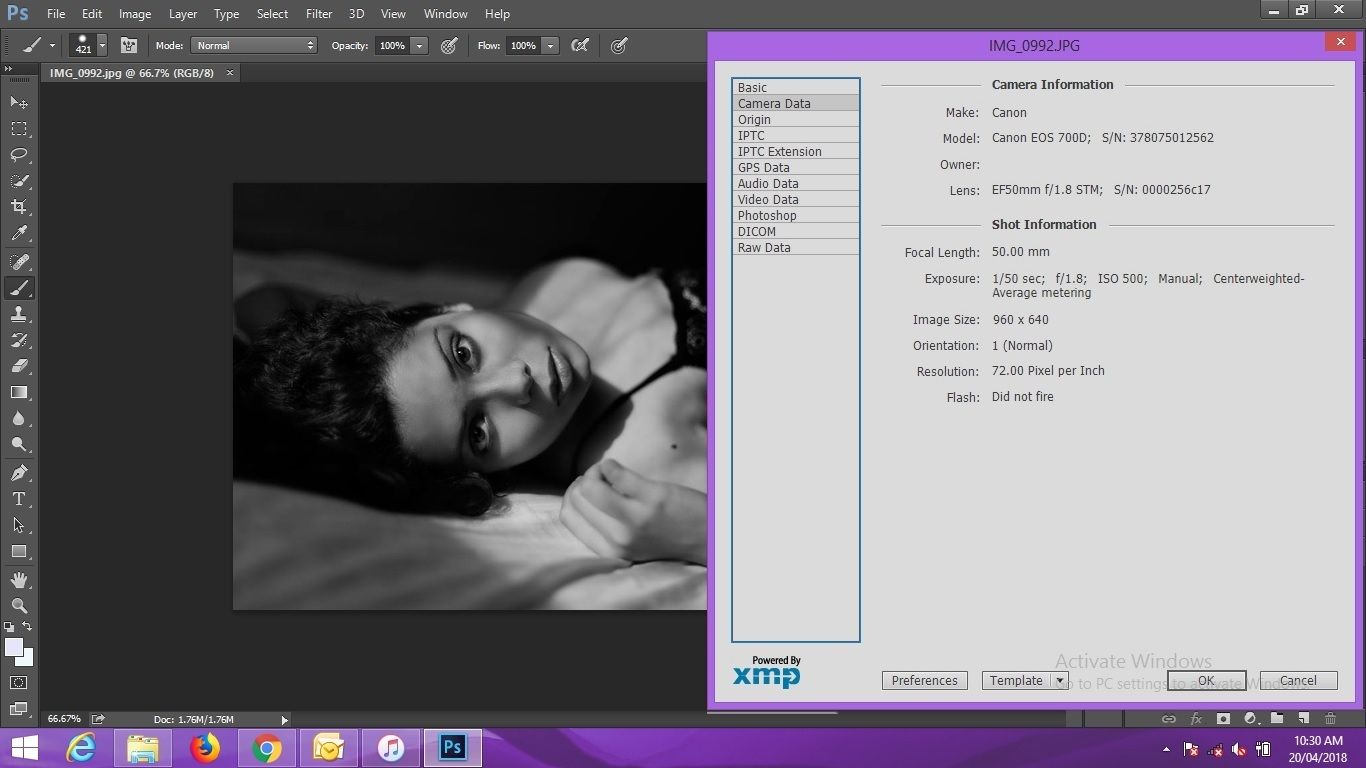The image size is (1366, 768).
Task: Select the Zoom tool
Action: pos(19,606)
